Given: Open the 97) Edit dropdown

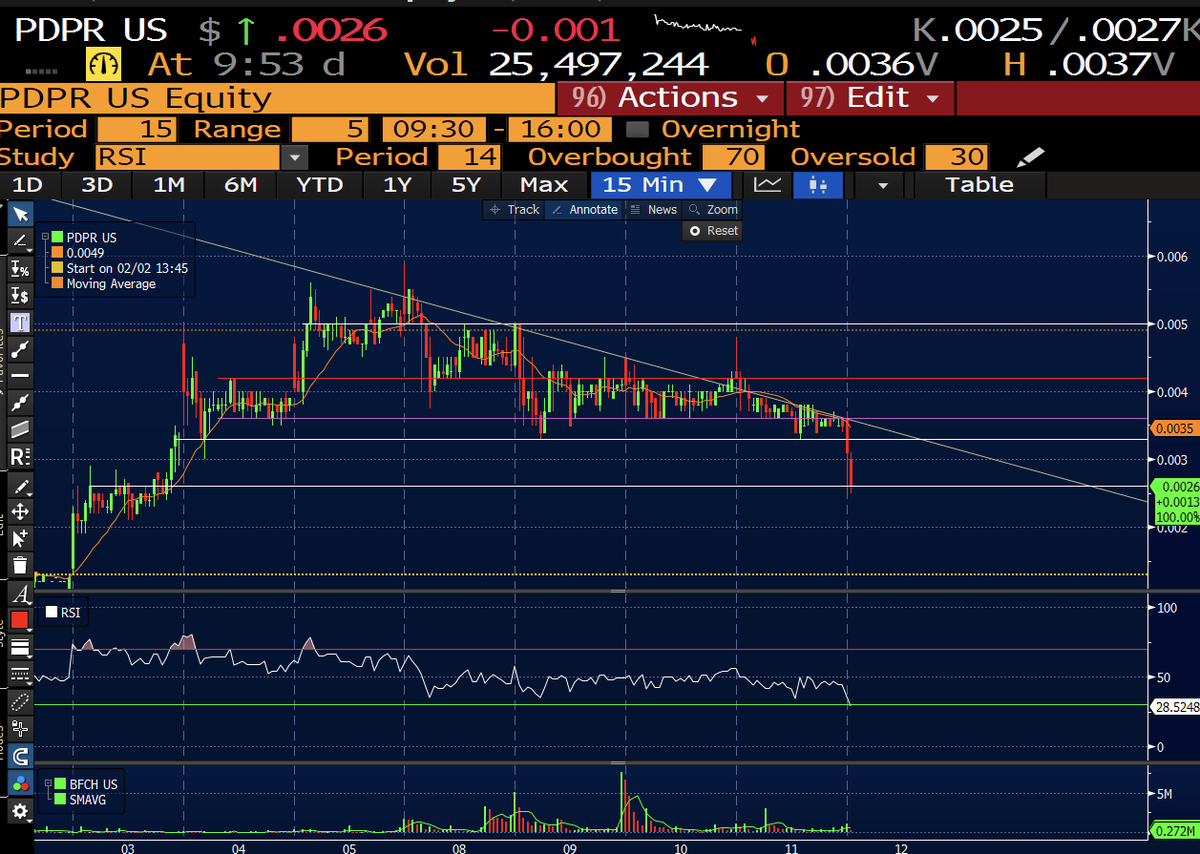Looking at the screenshot, I should coord(870,98).
